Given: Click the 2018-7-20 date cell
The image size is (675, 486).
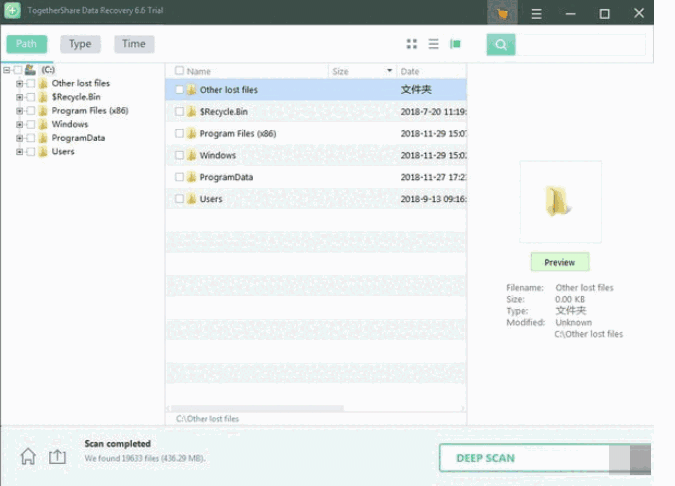Looking at the screenshot, I should [x=433, y=112].
